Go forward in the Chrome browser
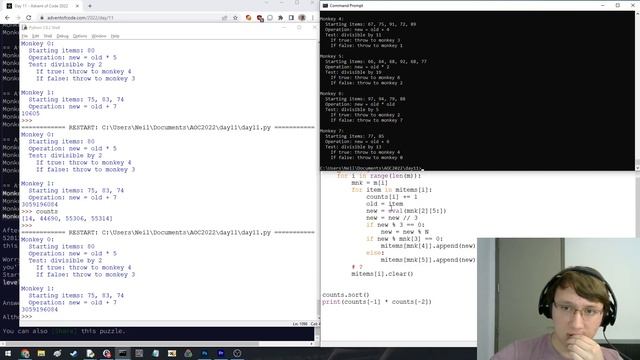Screen dimensions: 640x360 (18, 18)
